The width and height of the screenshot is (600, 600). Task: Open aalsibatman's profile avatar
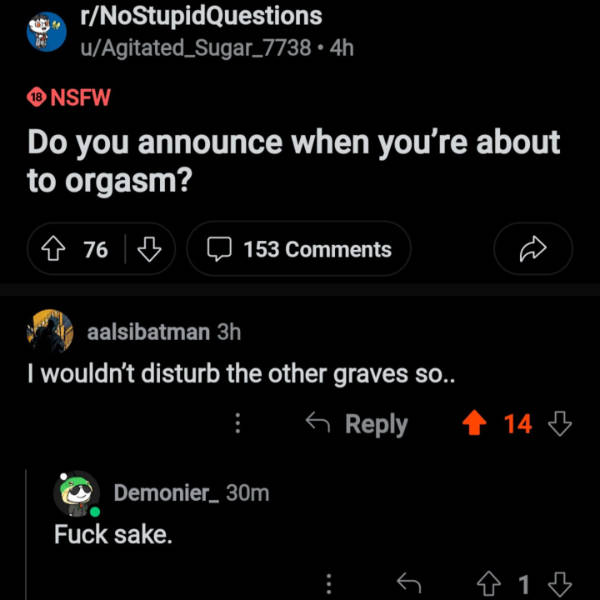[52, 331]
